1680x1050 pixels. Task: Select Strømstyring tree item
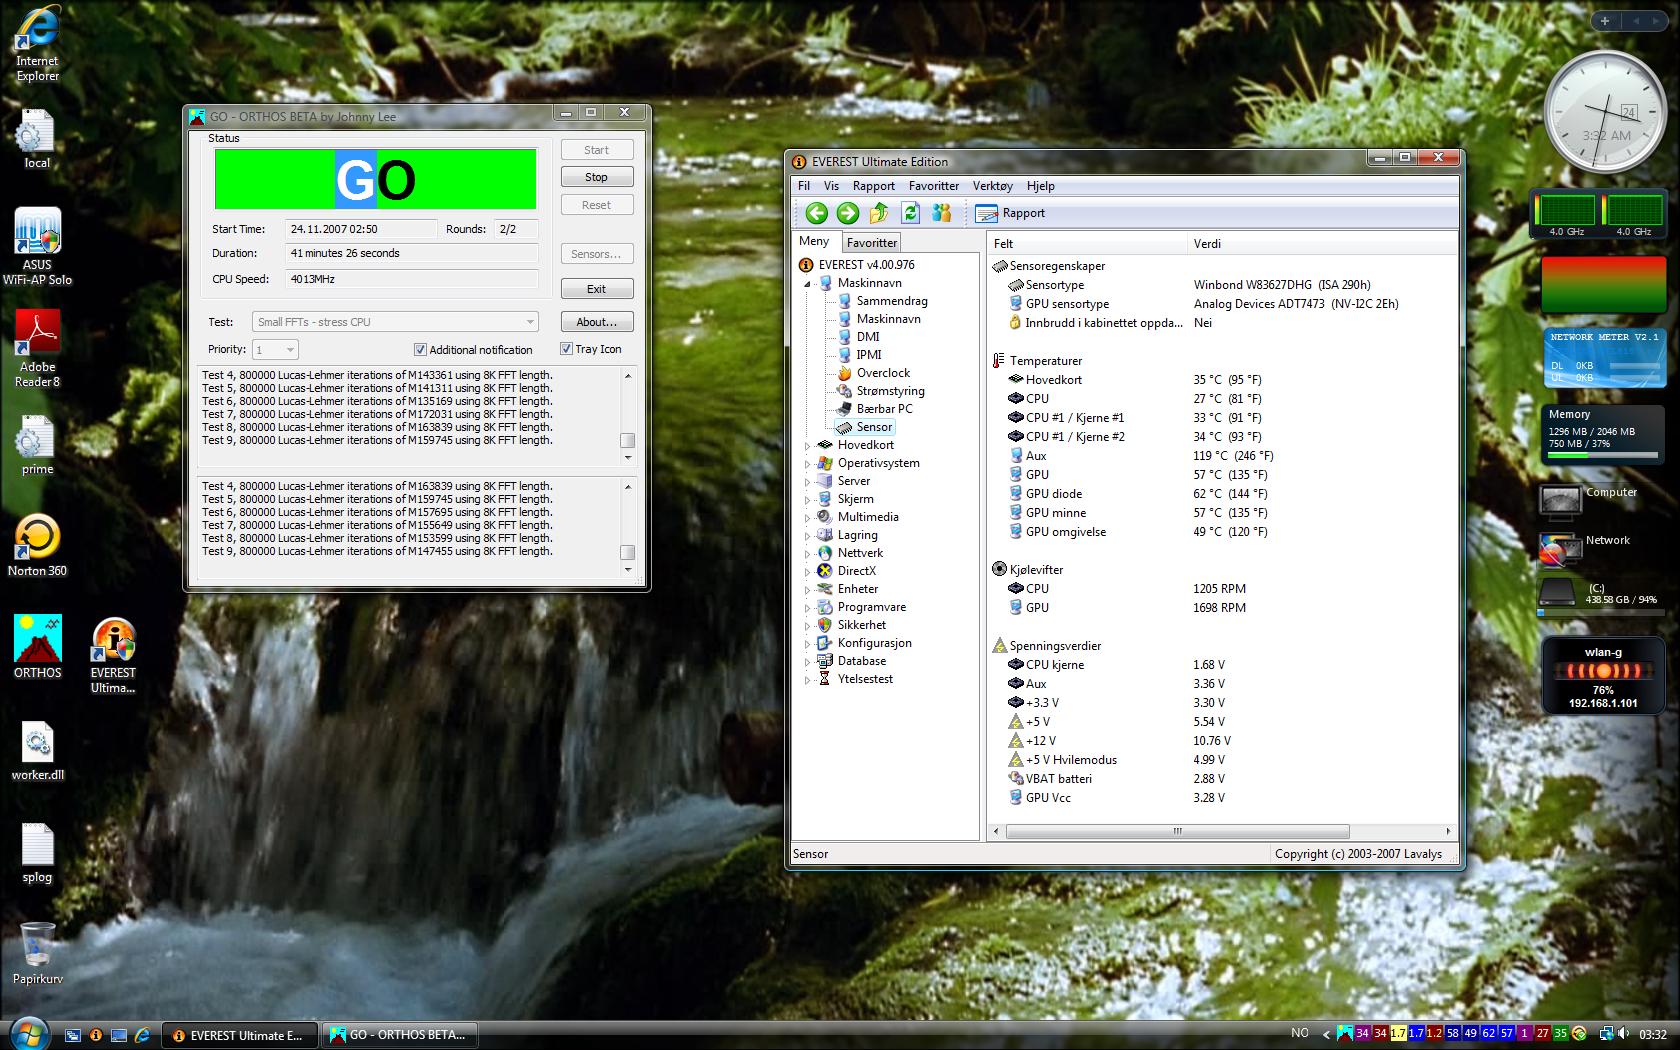(890, 391)
